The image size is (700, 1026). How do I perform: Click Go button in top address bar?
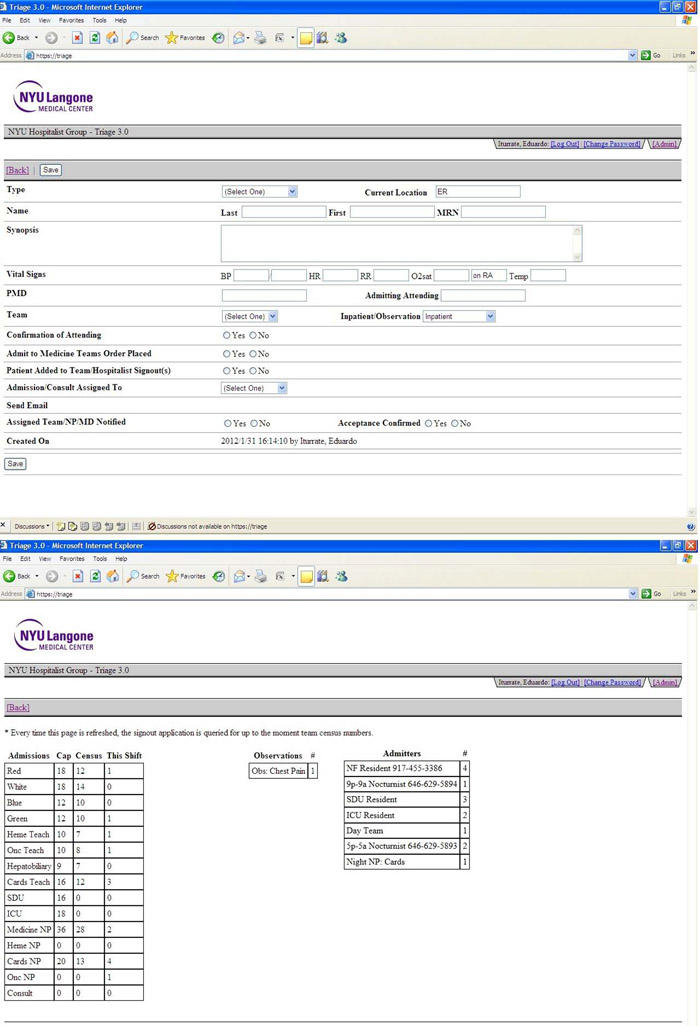point(651,56)
